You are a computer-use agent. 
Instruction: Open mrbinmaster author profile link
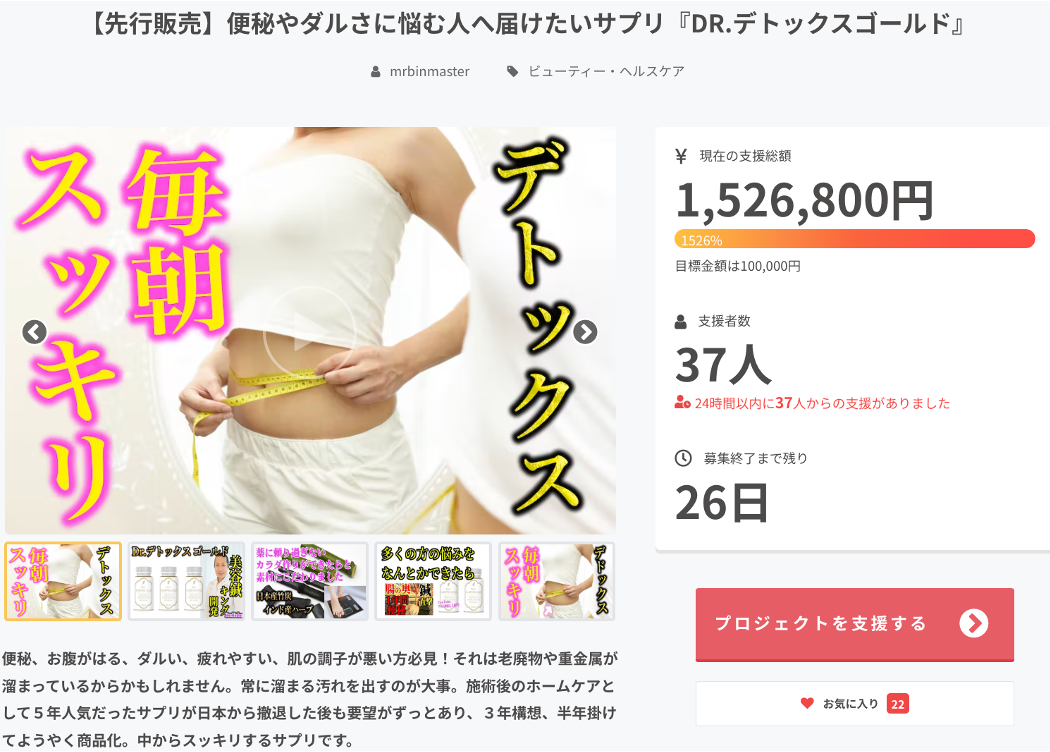pyautogui.click(x=429, y=72)
